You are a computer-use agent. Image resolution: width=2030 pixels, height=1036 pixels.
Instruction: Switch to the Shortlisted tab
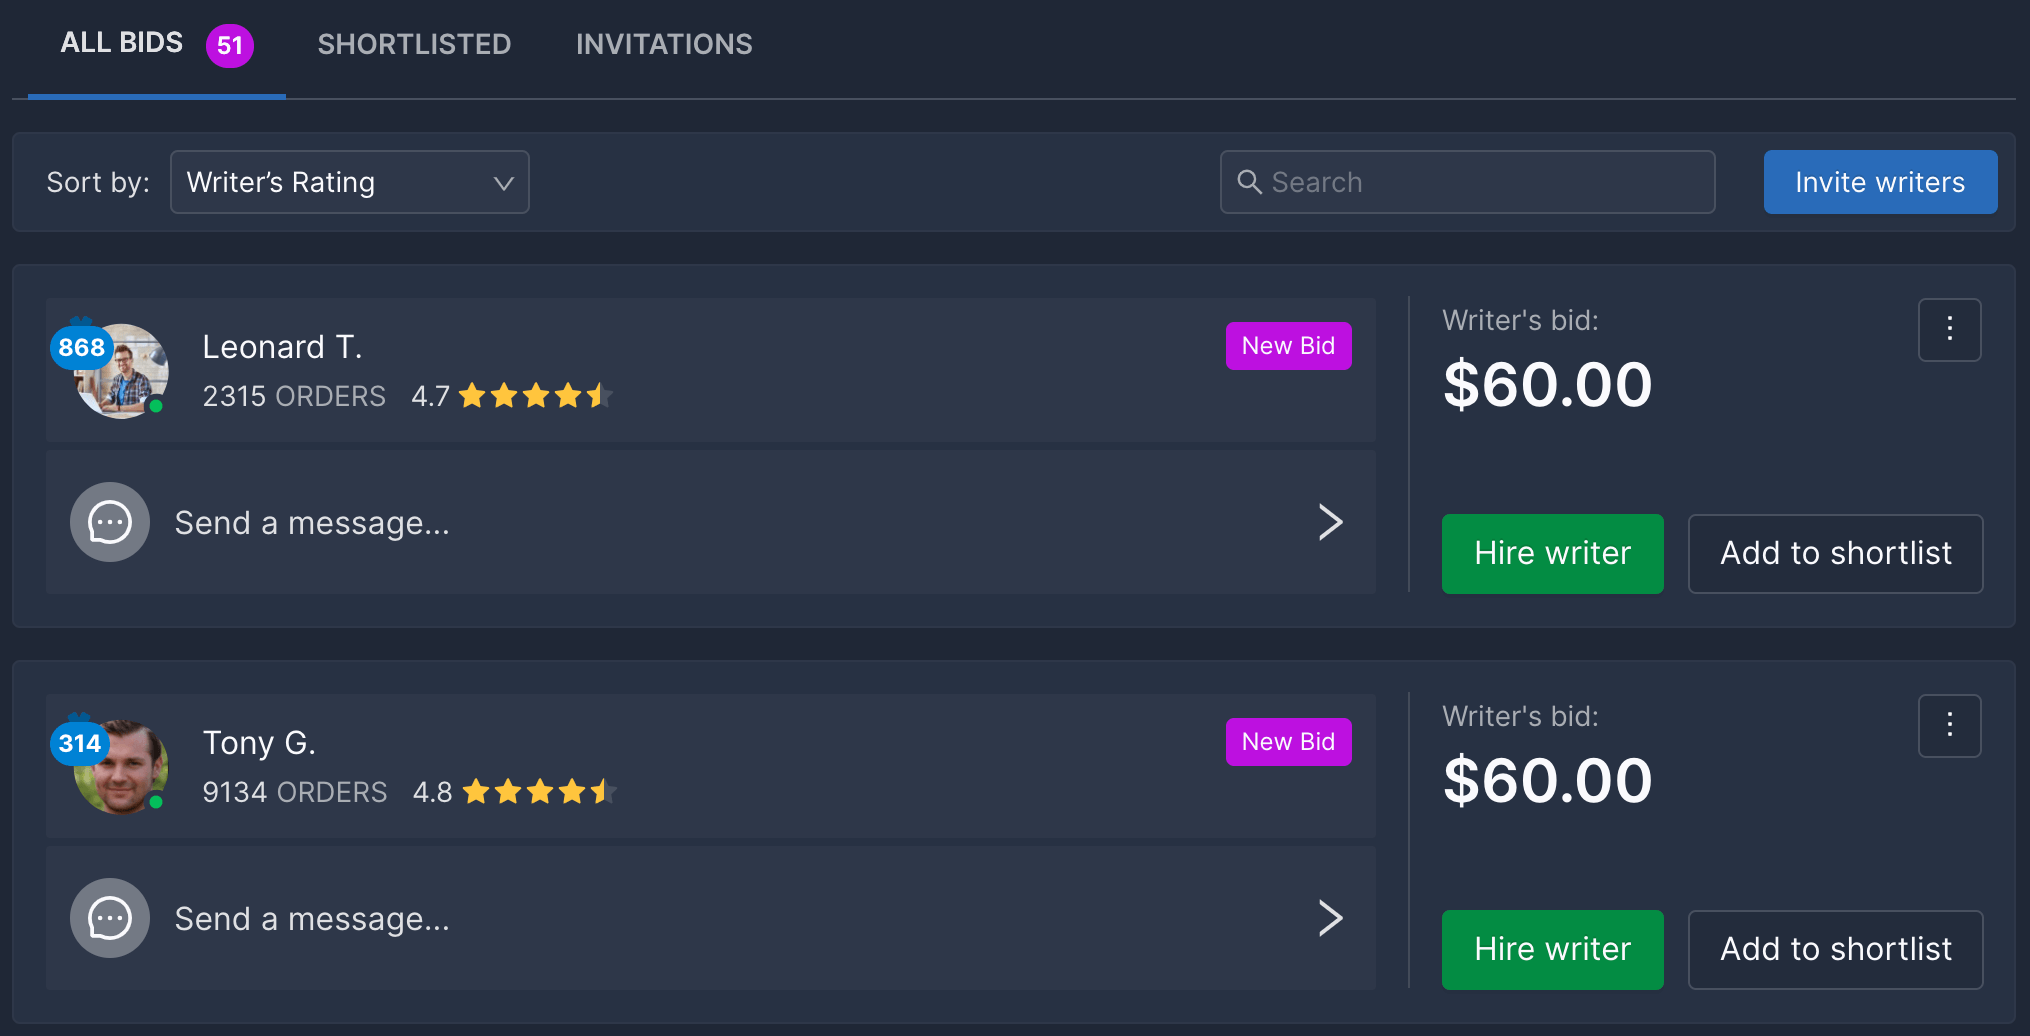pos(414,44)
